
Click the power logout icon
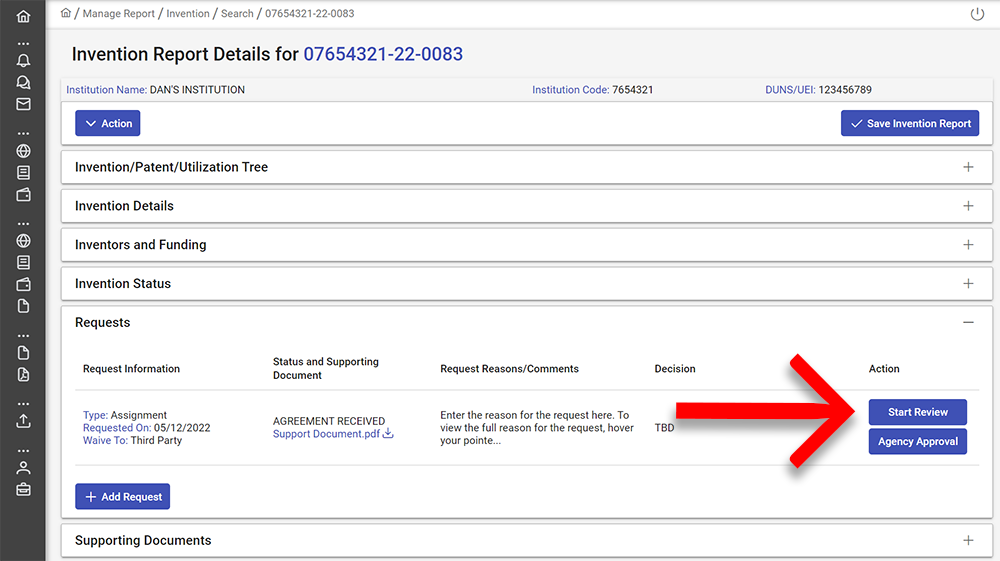click(x=977, y=14)
